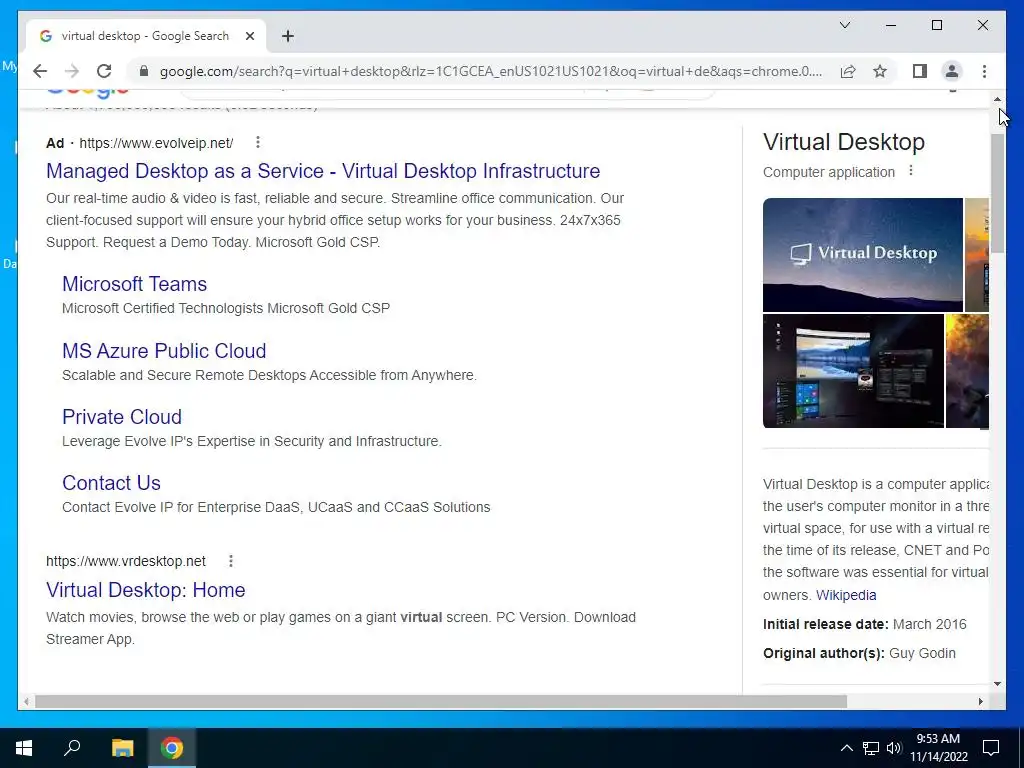The image size is (1024, 768).
Task: Click the vertical scrollbar thumb
Action: click(x=997, y=193)
